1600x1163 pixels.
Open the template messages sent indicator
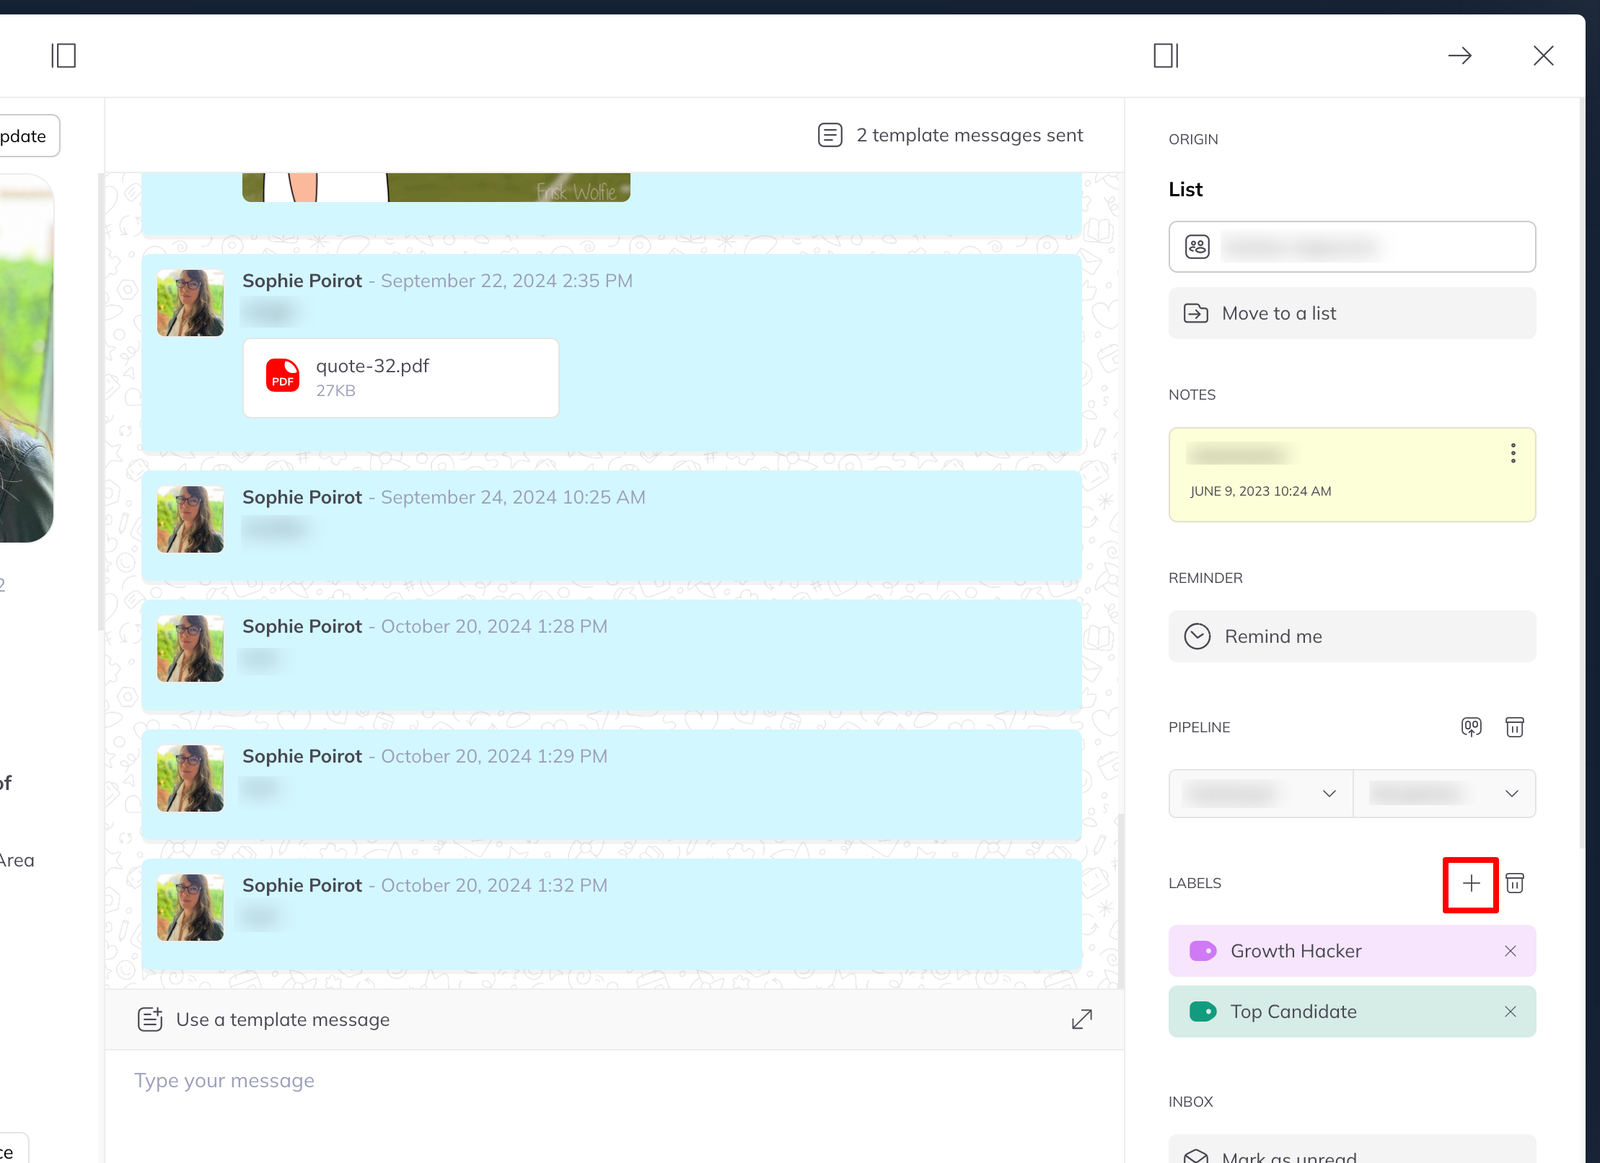coord(951,135)
